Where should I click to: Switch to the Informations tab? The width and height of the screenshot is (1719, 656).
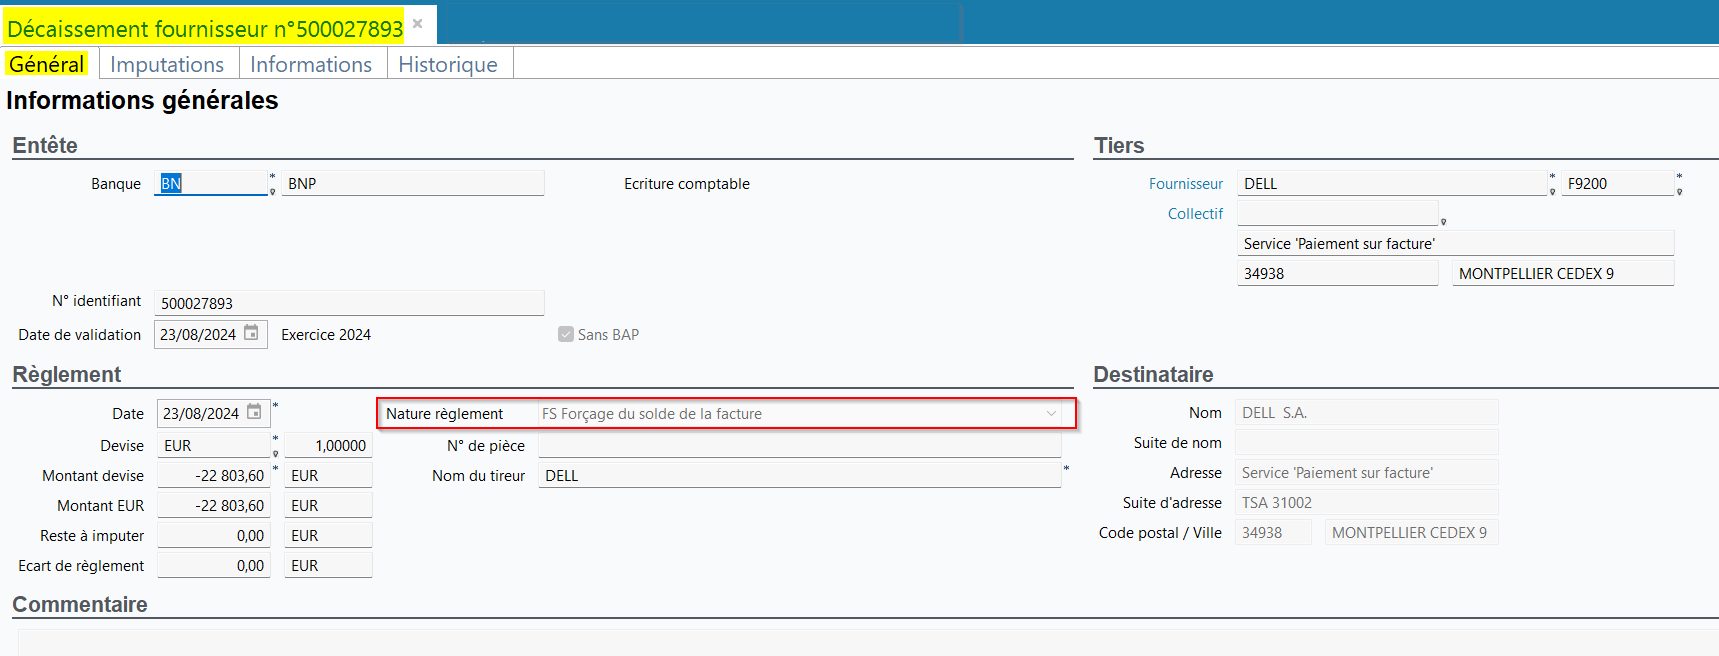311,64
